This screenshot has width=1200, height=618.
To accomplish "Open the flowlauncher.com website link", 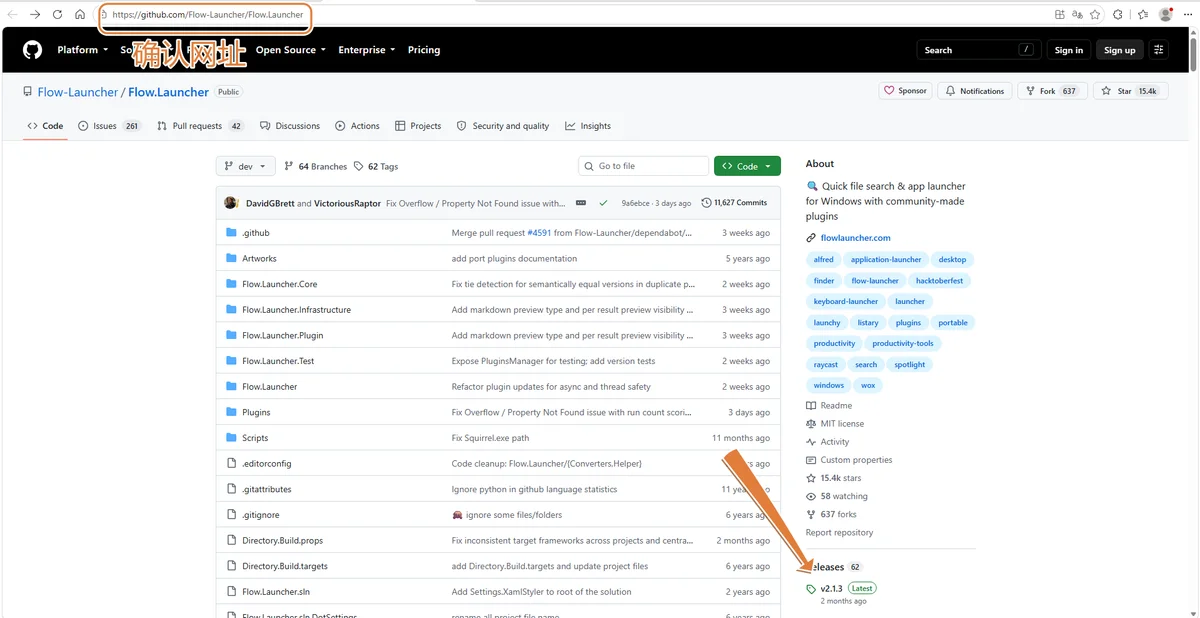I will tap(855, 238).
